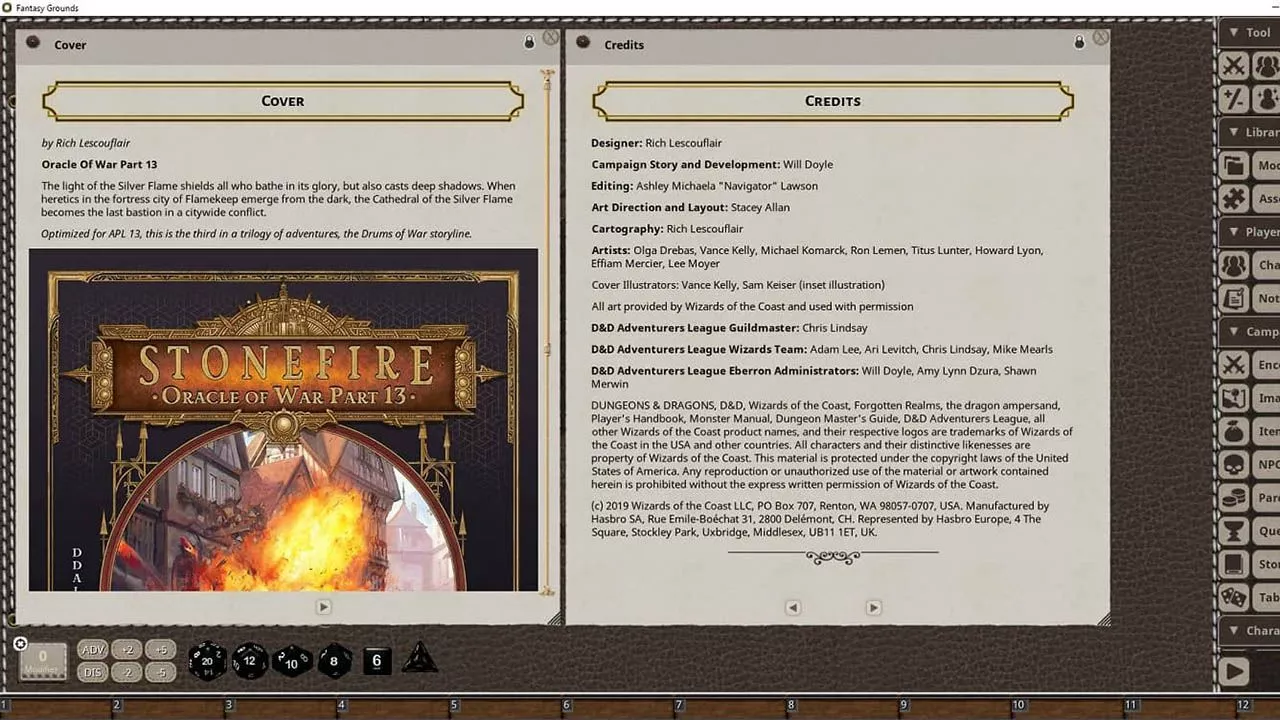1280x720 pixels.
Task: Close the Credits window
Action: click(1101, 37)
